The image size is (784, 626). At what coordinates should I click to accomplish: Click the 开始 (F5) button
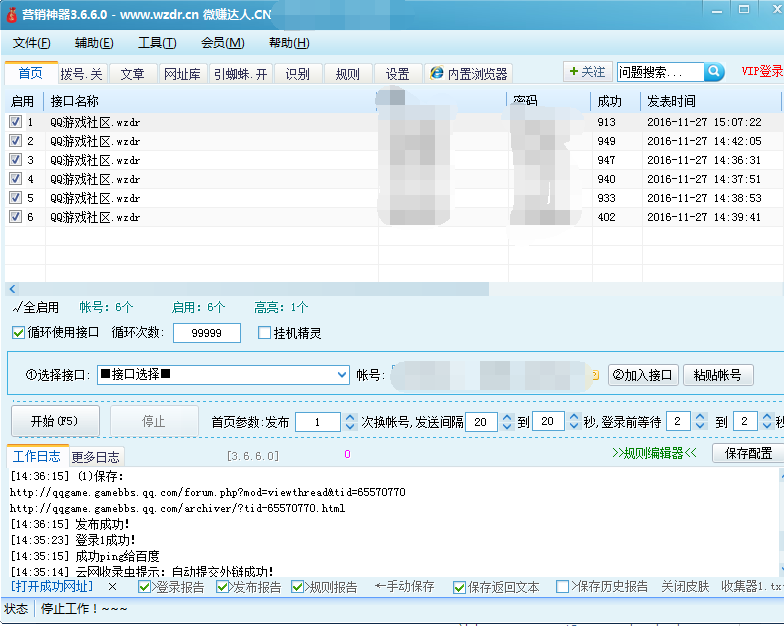54,421
